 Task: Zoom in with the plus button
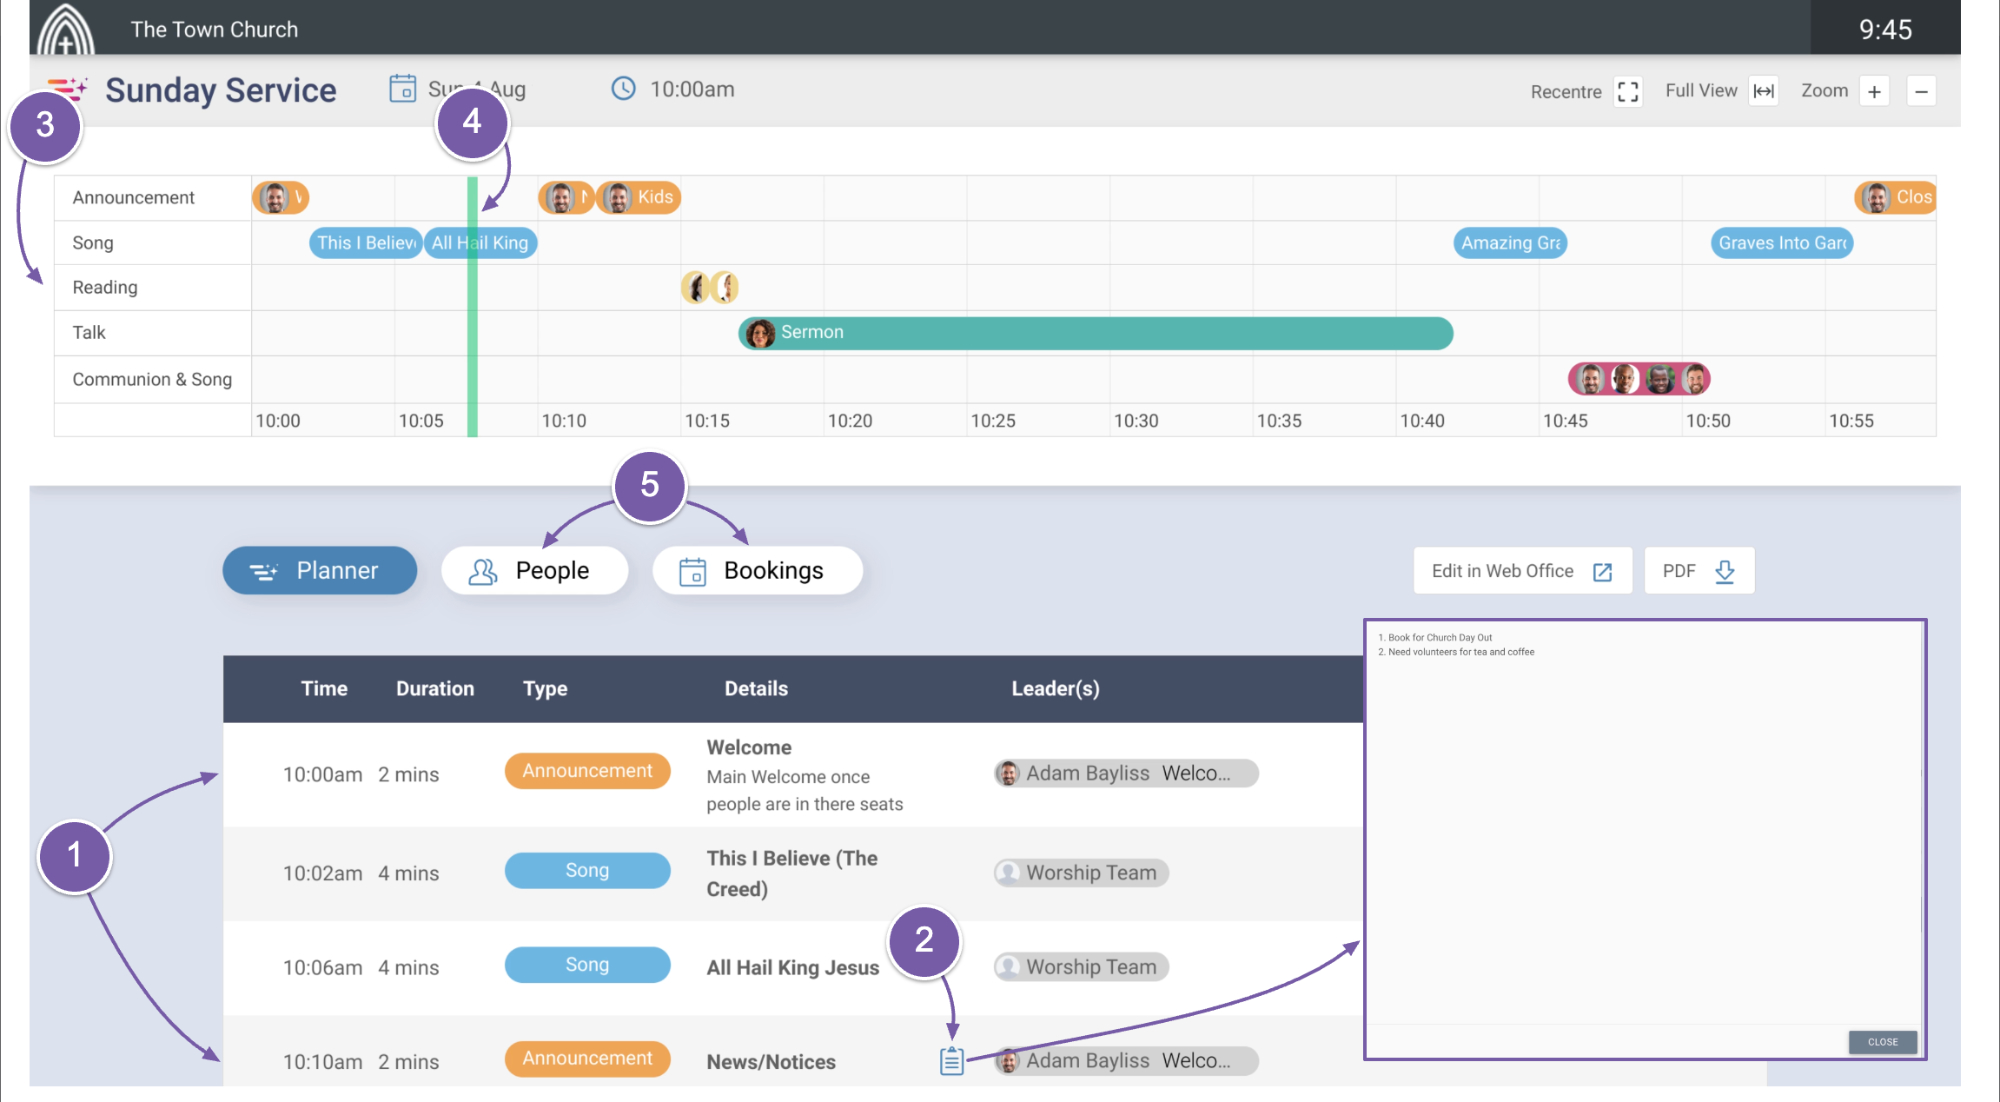tap(1874, 91)
